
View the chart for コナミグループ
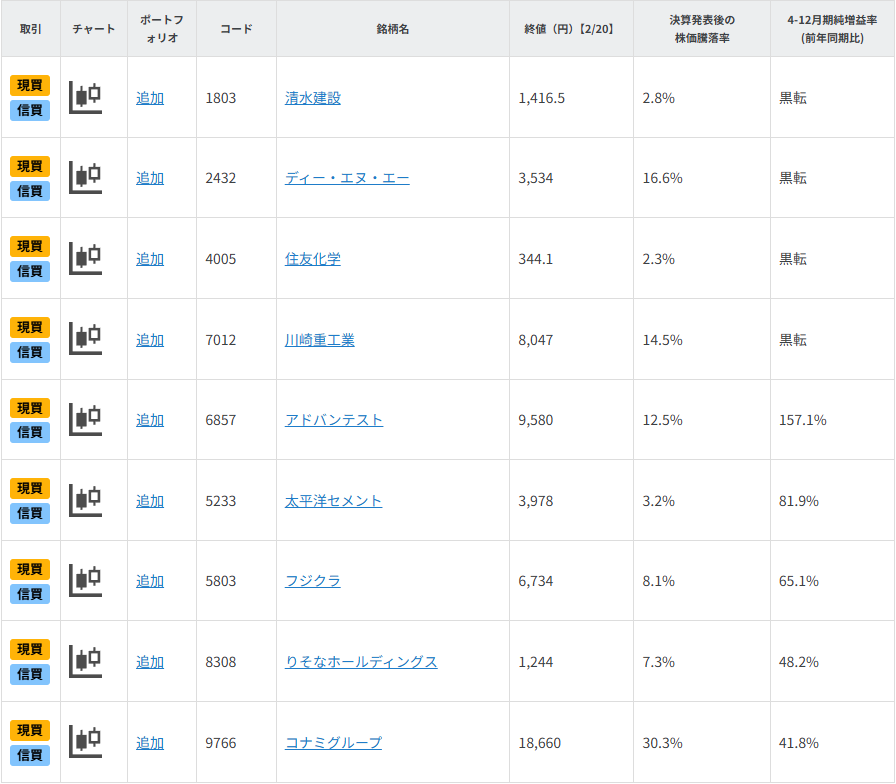86,742
